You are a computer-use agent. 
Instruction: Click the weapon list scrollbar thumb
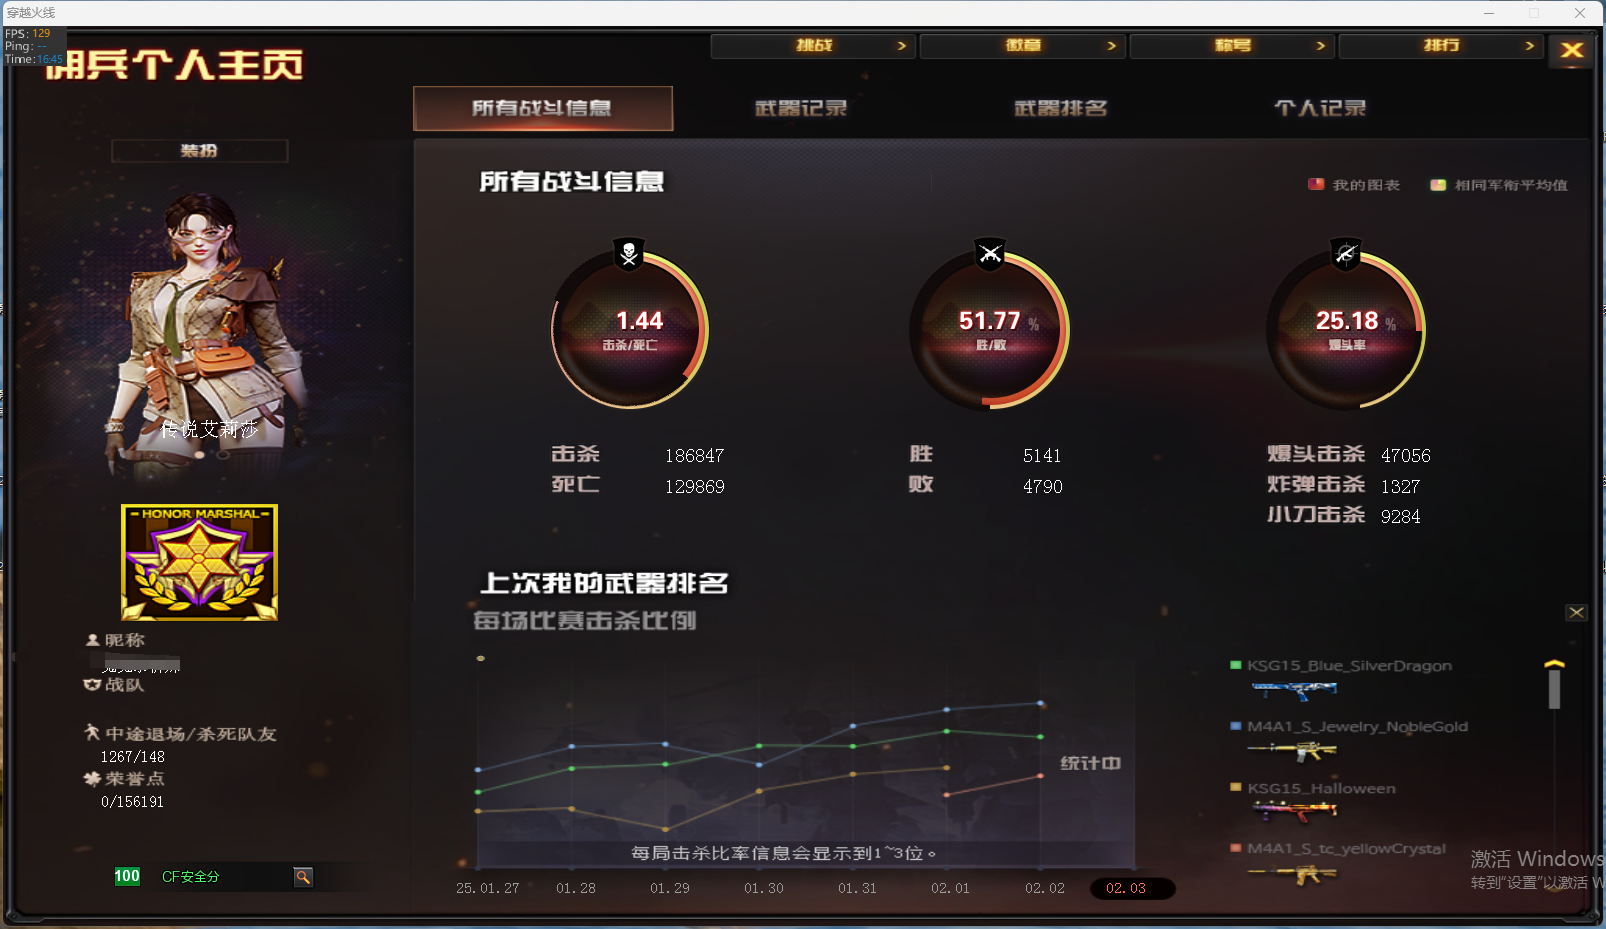point(1554,689)
